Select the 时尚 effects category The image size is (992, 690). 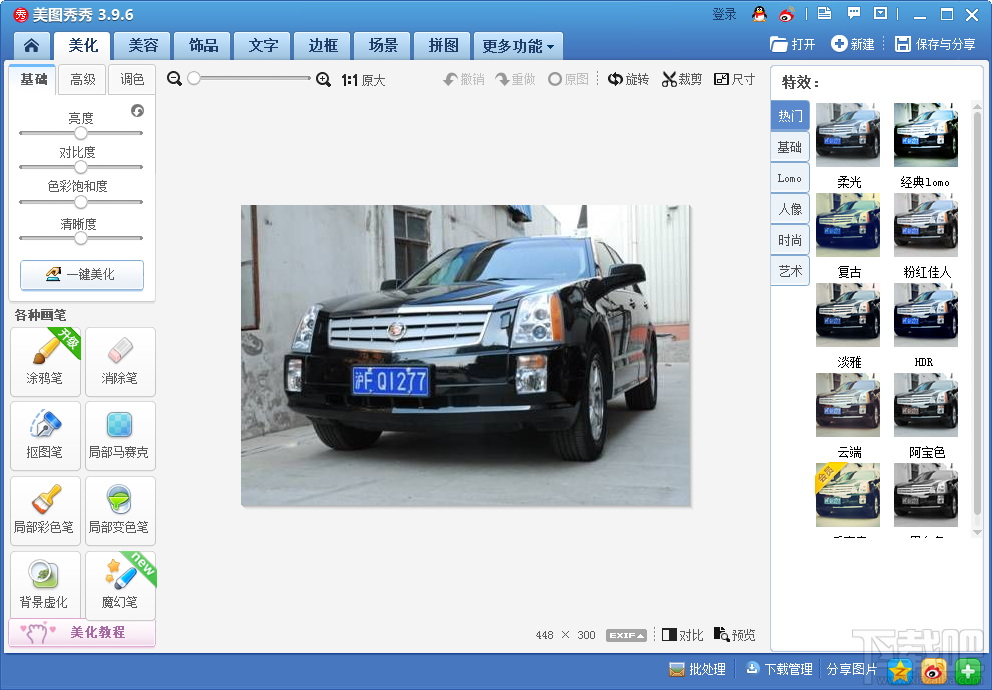(x=790, y=240)
